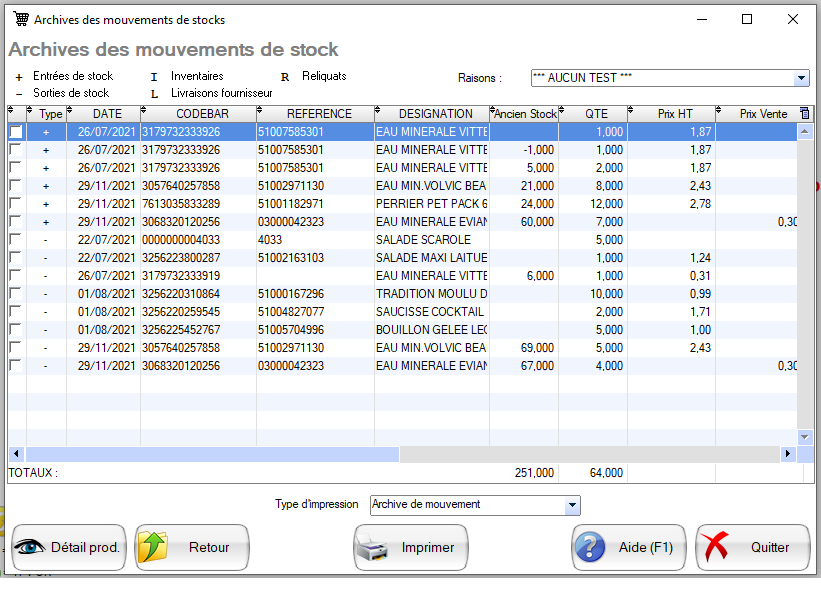
Task: Click the red X icon on Quitter
Action: pyautogui.click(x=714, y=547)
